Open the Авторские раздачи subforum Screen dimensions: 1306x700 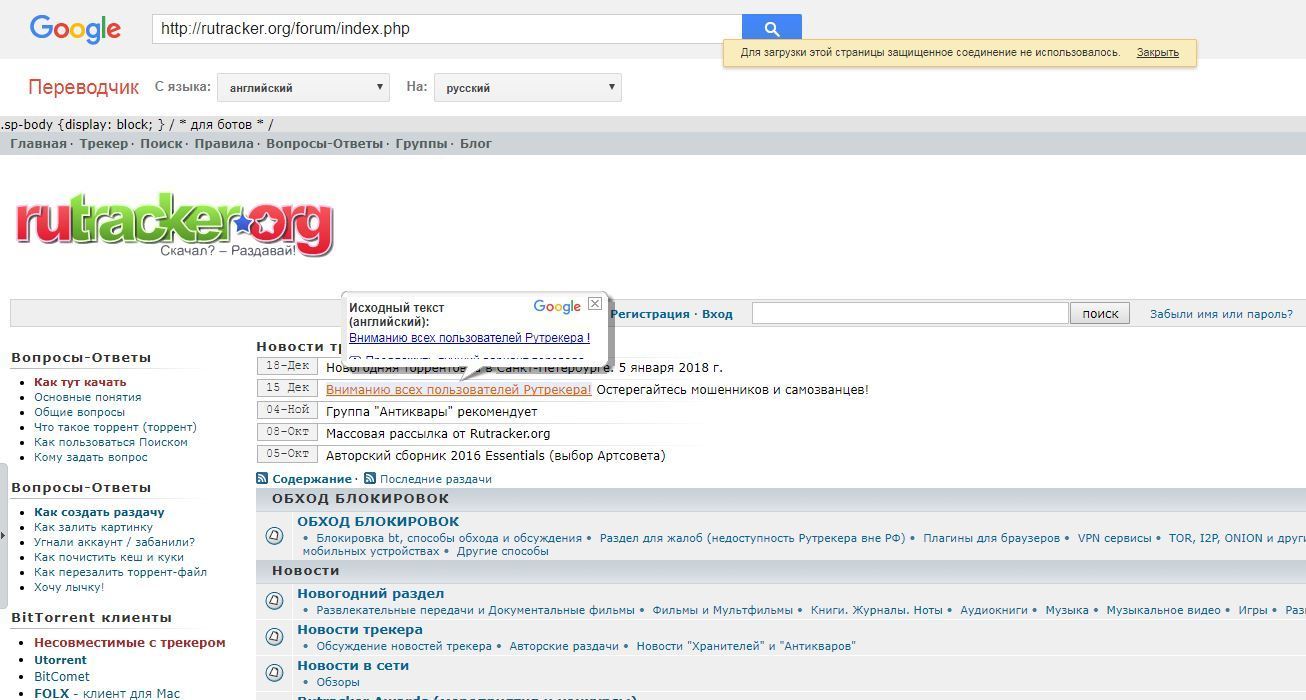(x=564, y=646)
